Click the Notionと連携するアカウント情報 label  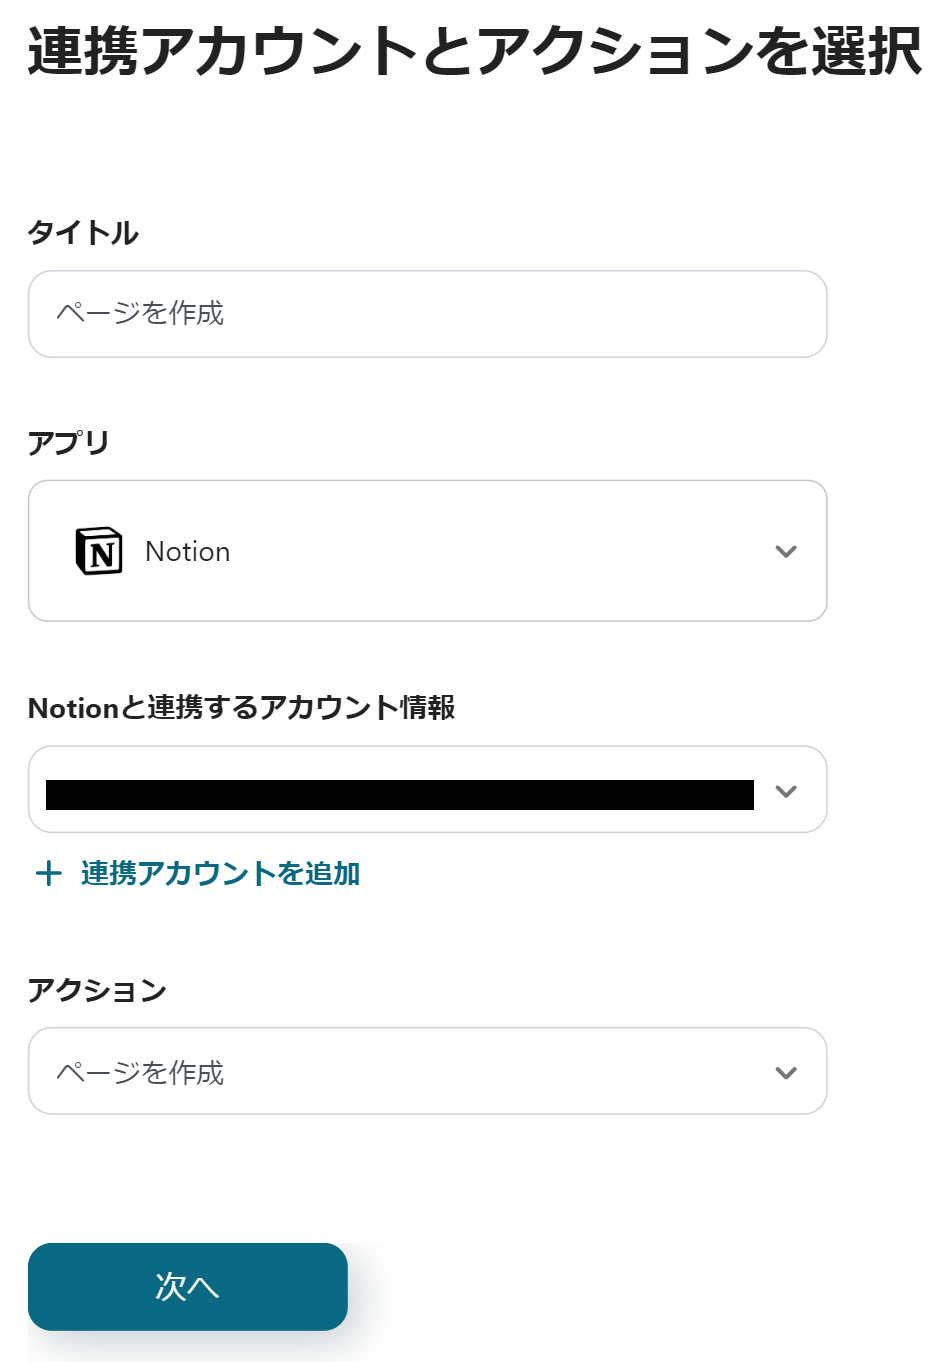coord(241,708)
